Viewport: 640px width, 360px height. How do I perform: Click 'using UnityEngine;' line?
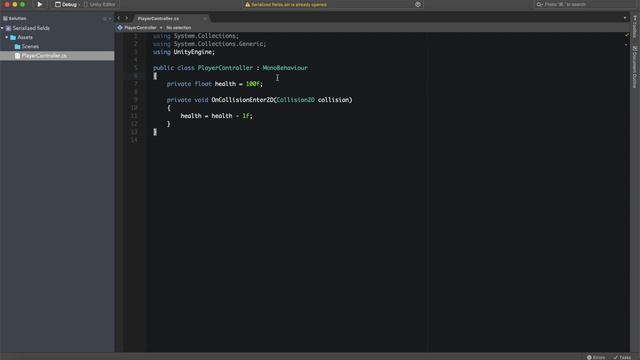(x=184, y=52)
